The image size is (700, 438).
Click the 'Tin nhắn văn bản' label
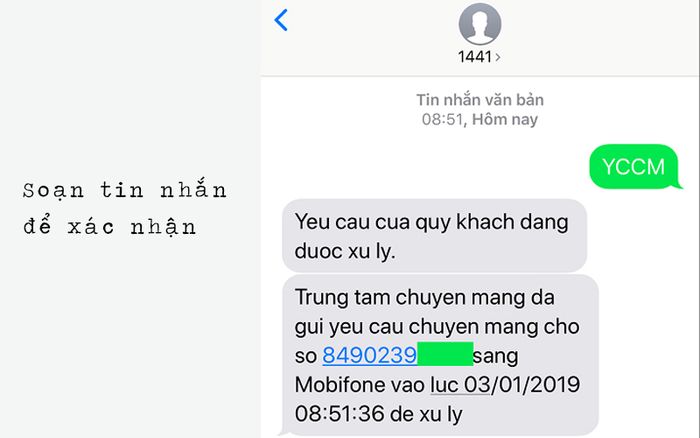click(x=480, y=100)
